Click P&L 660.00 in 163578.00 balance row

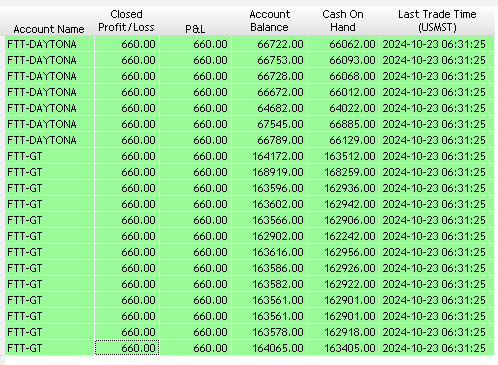(196, 332)
